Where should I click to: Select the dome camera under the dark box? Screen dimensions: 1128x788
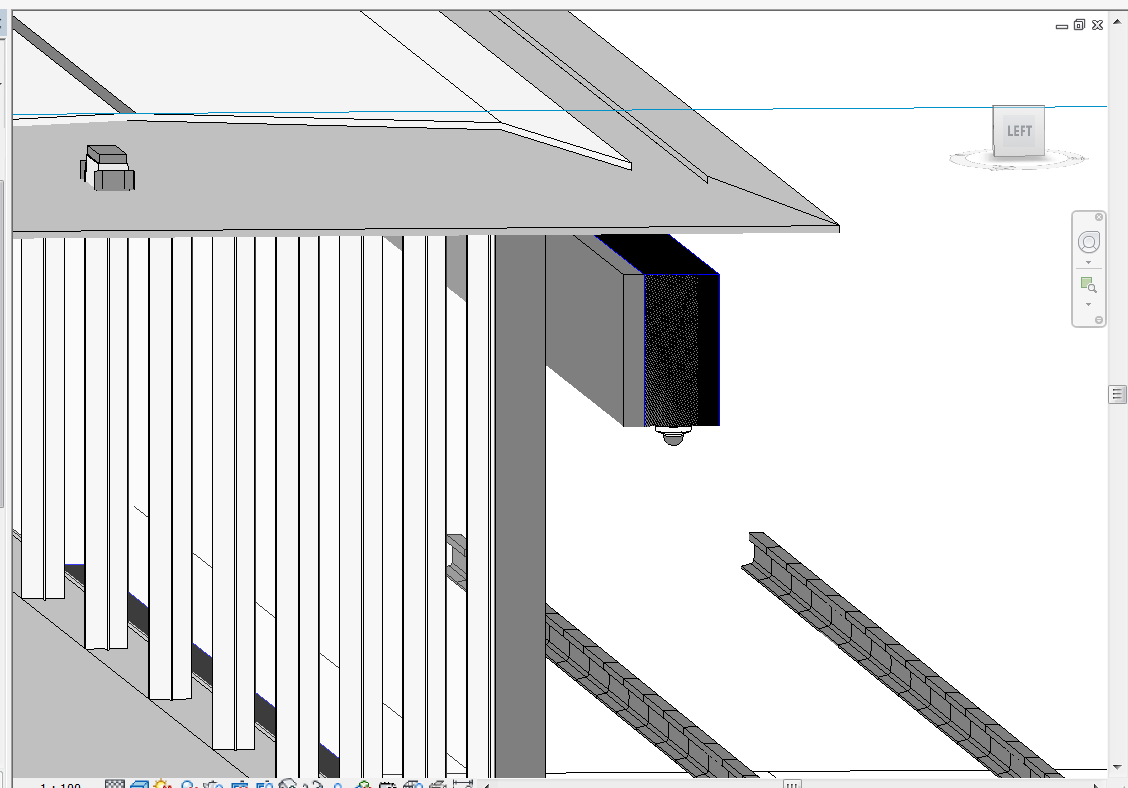pyautogui.click(x=673, y=434)
